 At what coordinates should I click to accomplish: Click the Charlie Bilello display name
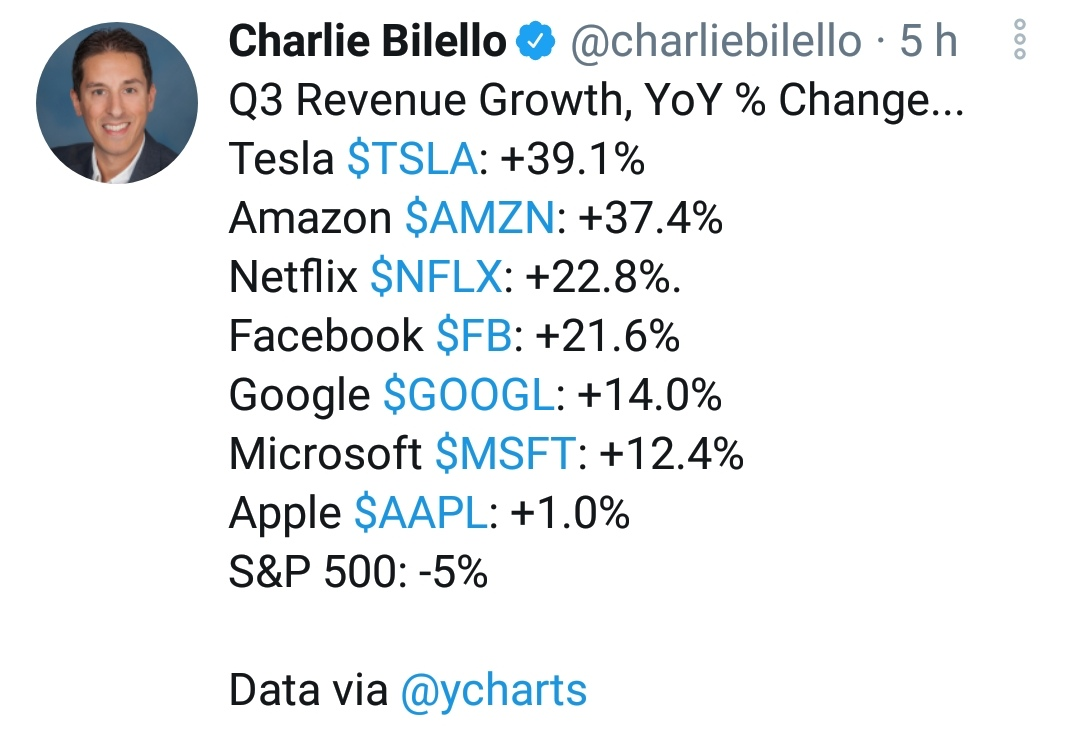[368, 42]
